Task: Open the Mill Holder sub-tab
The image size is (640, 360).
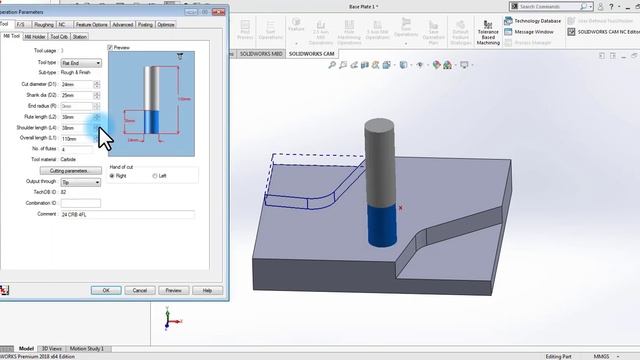Action: tap(35, 37)
